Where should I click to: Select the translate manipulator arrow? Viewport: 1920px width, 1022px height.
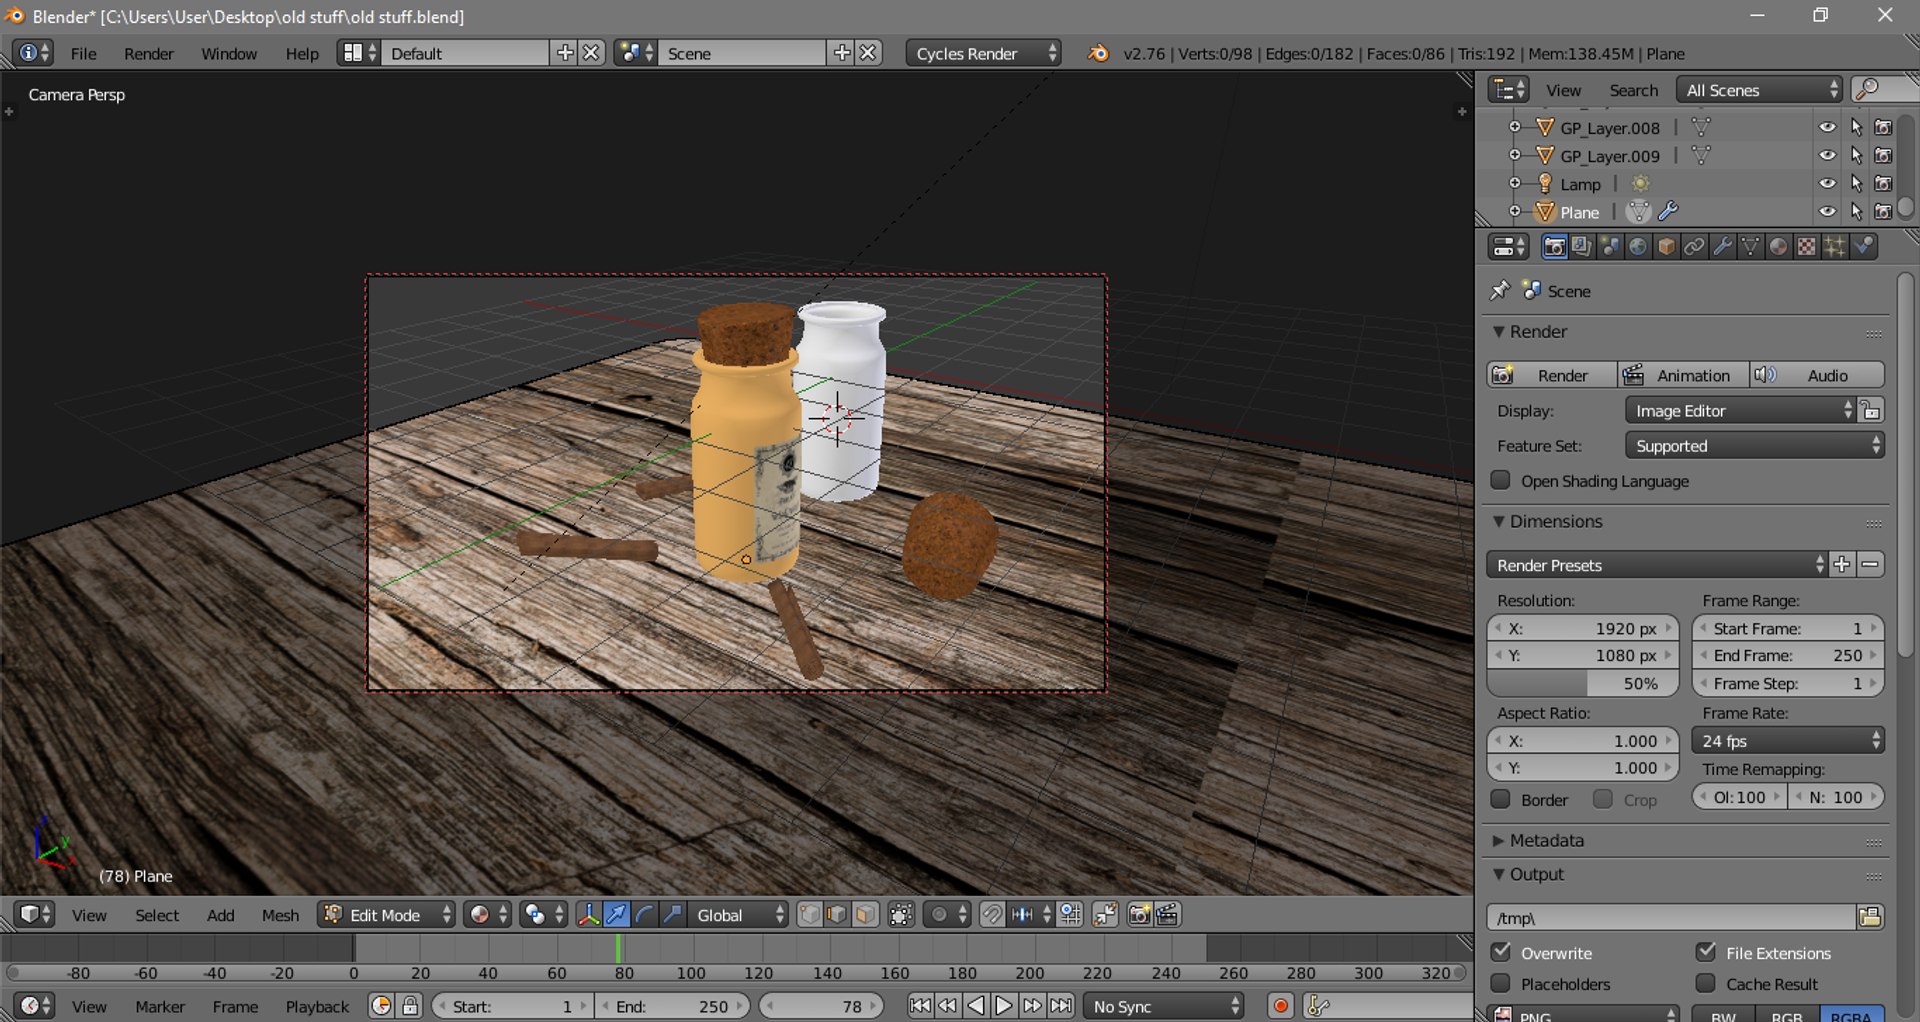617,915
